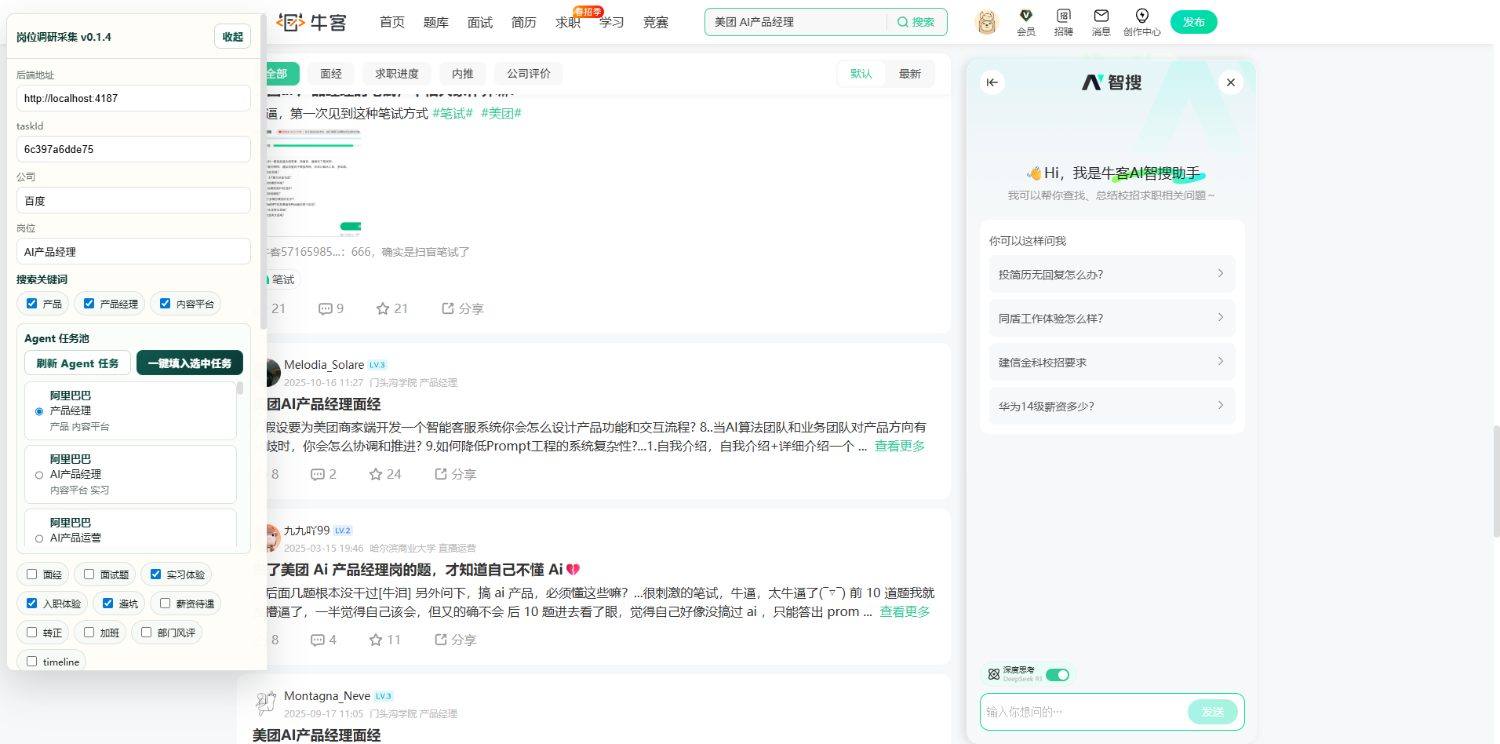Viewport: 1500px width, 744px height.
Task: Switch to the 内推 filter tab
Action: (463, 74)
